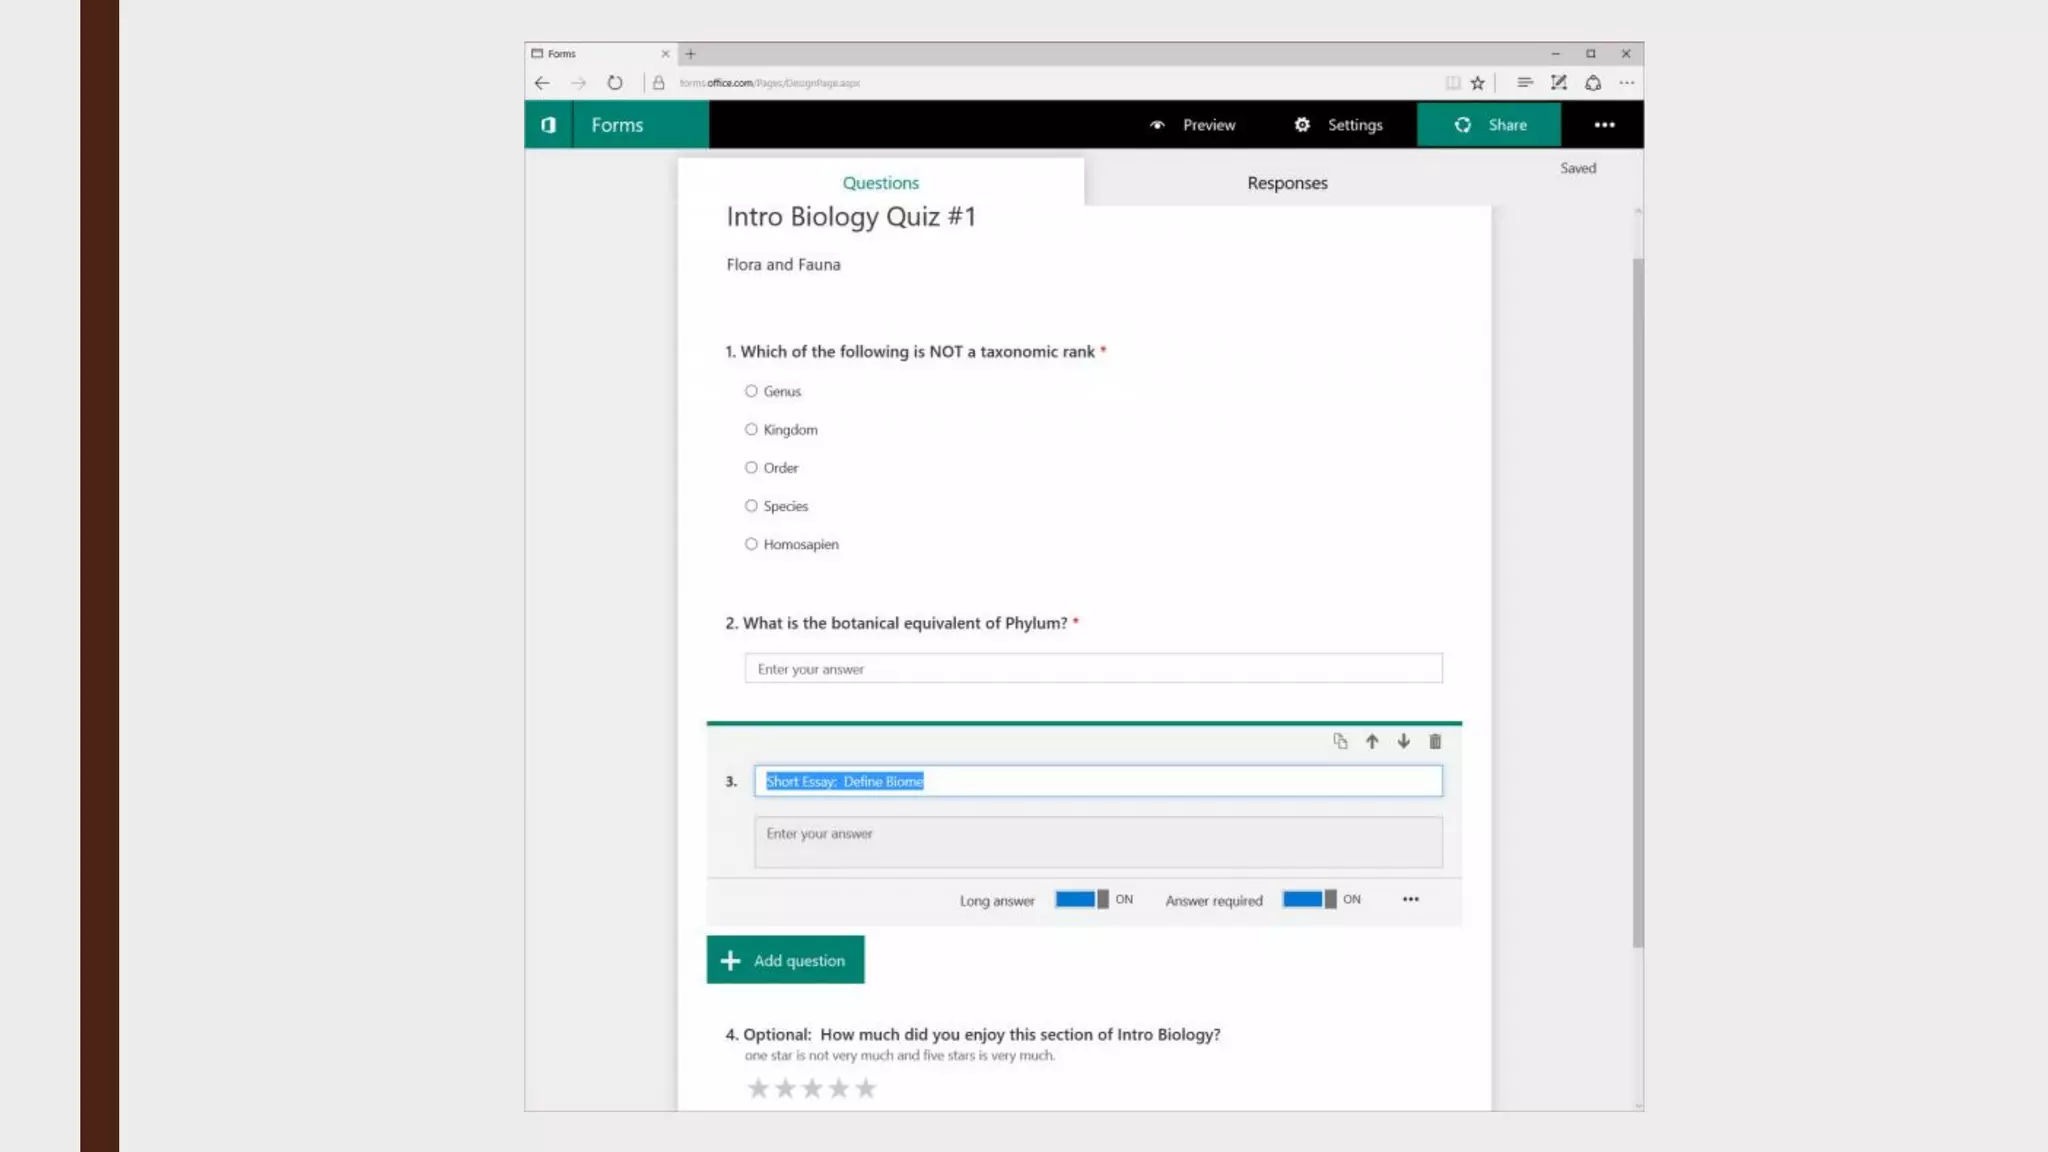
Task: Open browser settings ellipsis menu
Action: click(x=1627, y=83)
